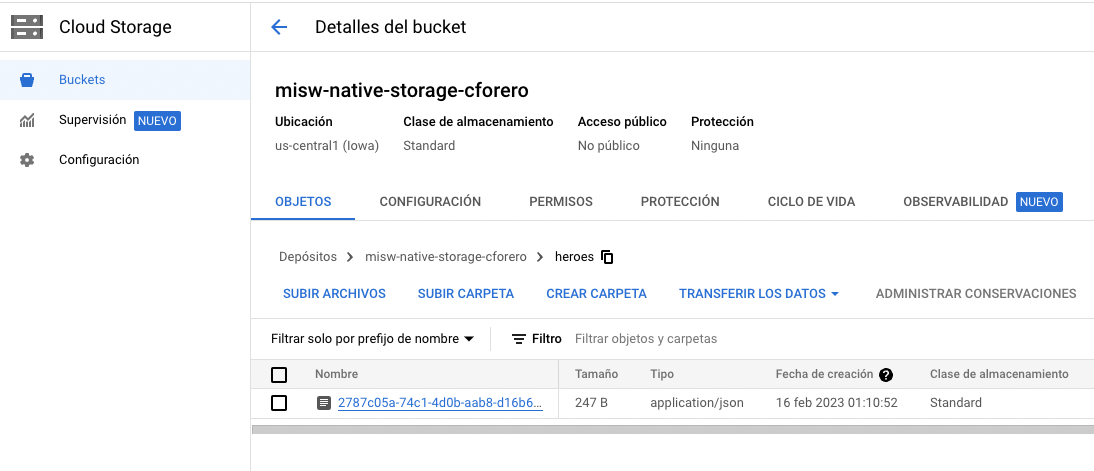
Task: Open Configuración via its gear icon
Action: tap(27, 160)
